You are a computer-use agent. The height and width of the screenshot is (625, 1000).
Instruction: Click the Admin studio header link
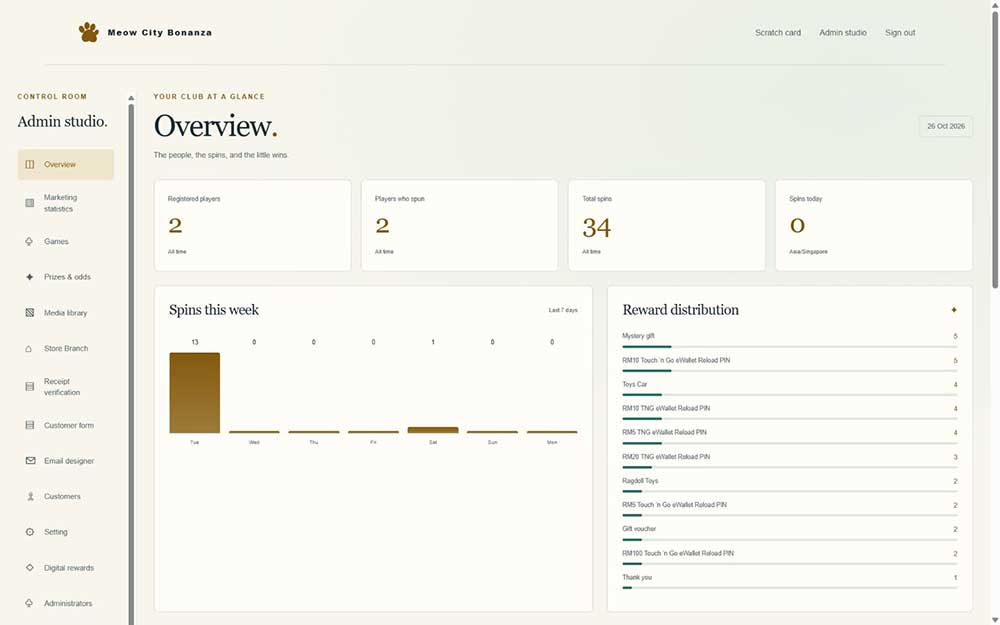pos(842,33)
